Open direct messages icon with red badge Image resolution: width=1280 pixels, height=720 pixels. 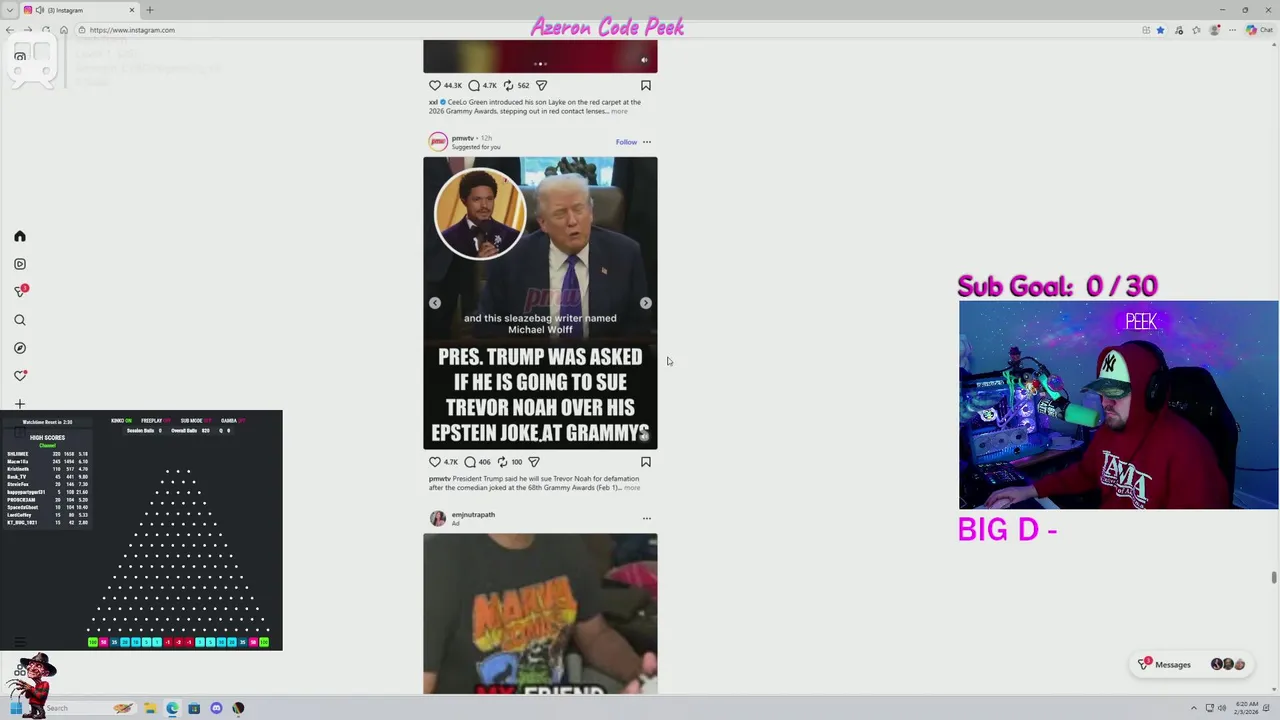coord(20,291)
